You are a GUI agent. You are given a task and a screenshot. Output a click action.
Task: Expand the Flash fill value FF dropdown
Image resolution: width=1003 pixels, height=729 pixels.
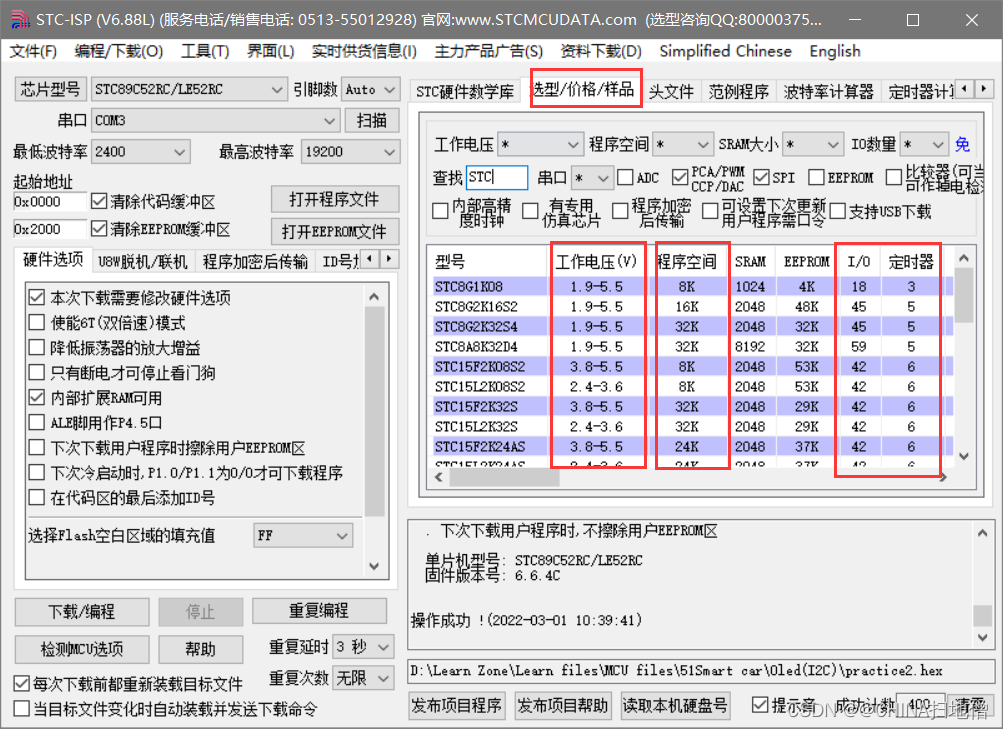(x=342, y=535)
